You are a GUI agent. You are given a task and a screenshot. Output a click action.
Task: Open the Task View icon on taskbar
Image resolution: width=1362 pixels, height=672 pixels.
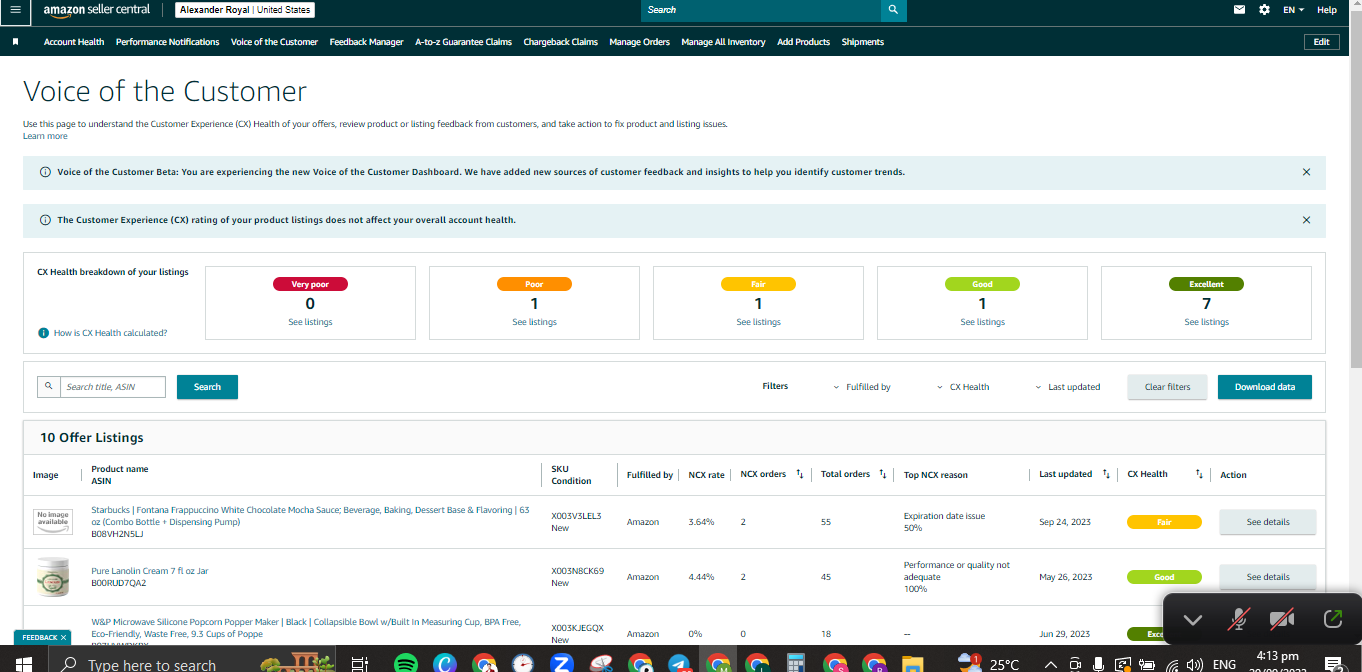tap(360, 663)
